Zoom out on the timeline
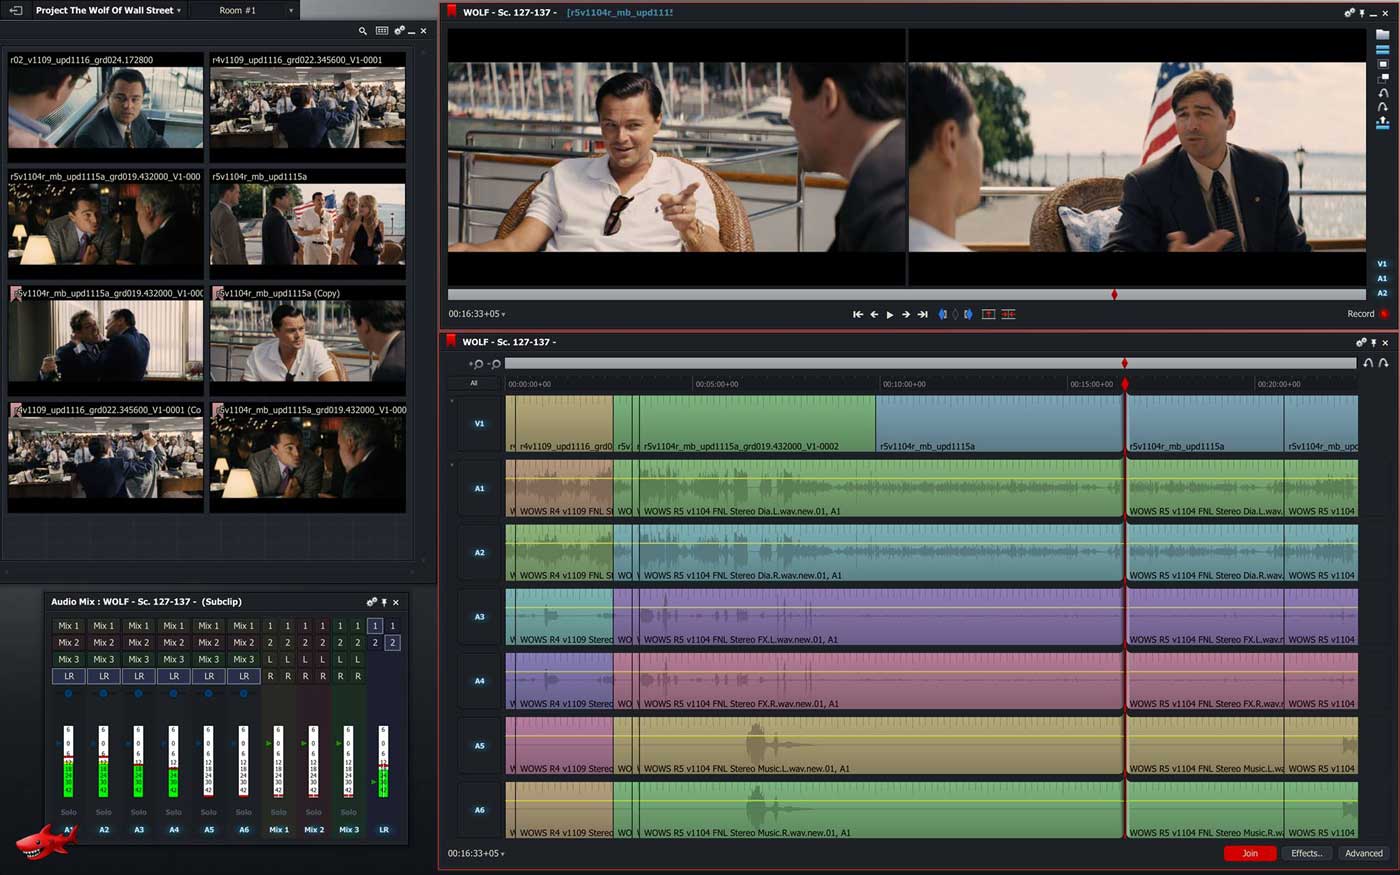Screen dimensions: 1400x875 [x=494, y=364]
